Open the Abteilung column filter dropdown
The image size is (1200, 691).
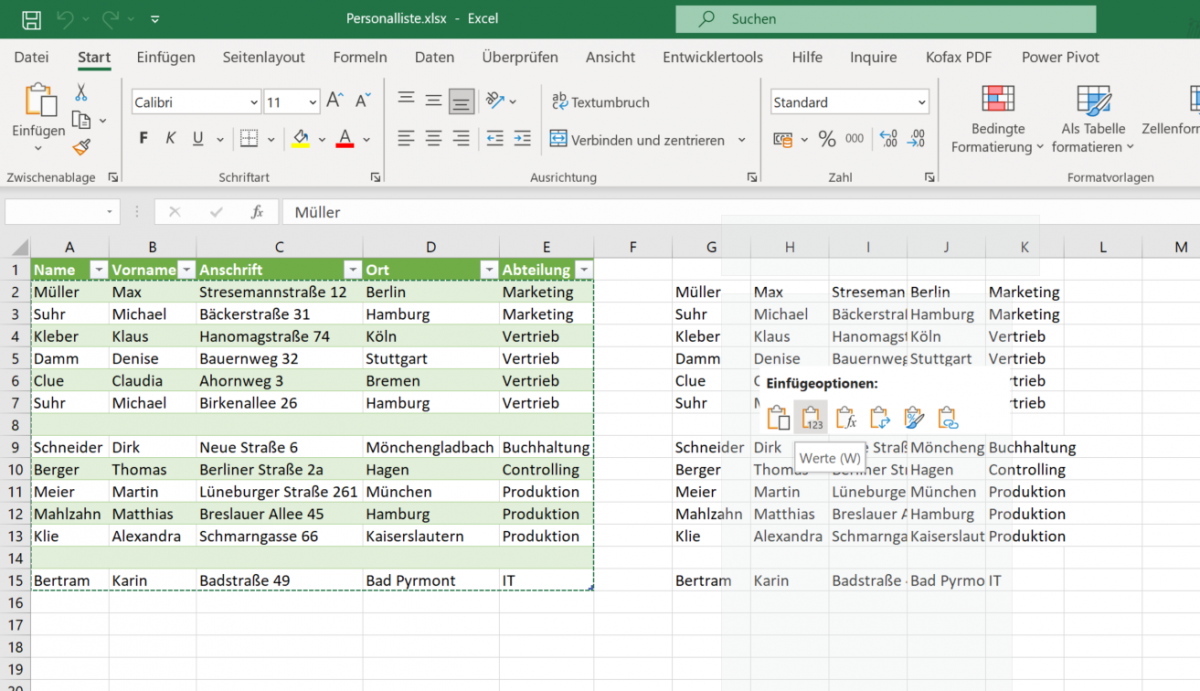[583, 270]
